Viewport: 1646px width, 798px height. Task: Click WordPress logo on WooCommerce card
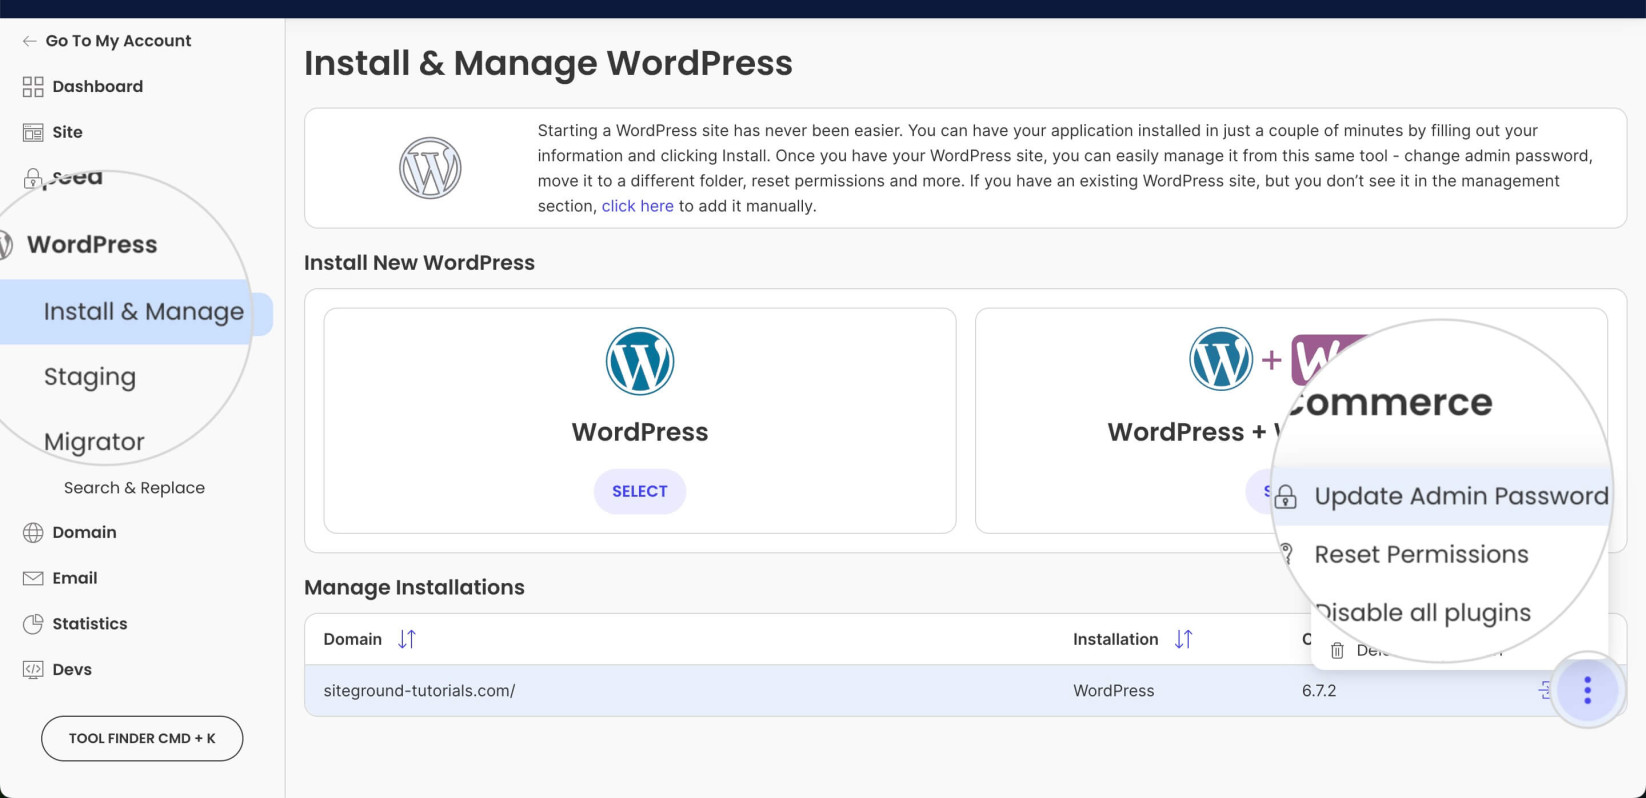pos(1221,359)
